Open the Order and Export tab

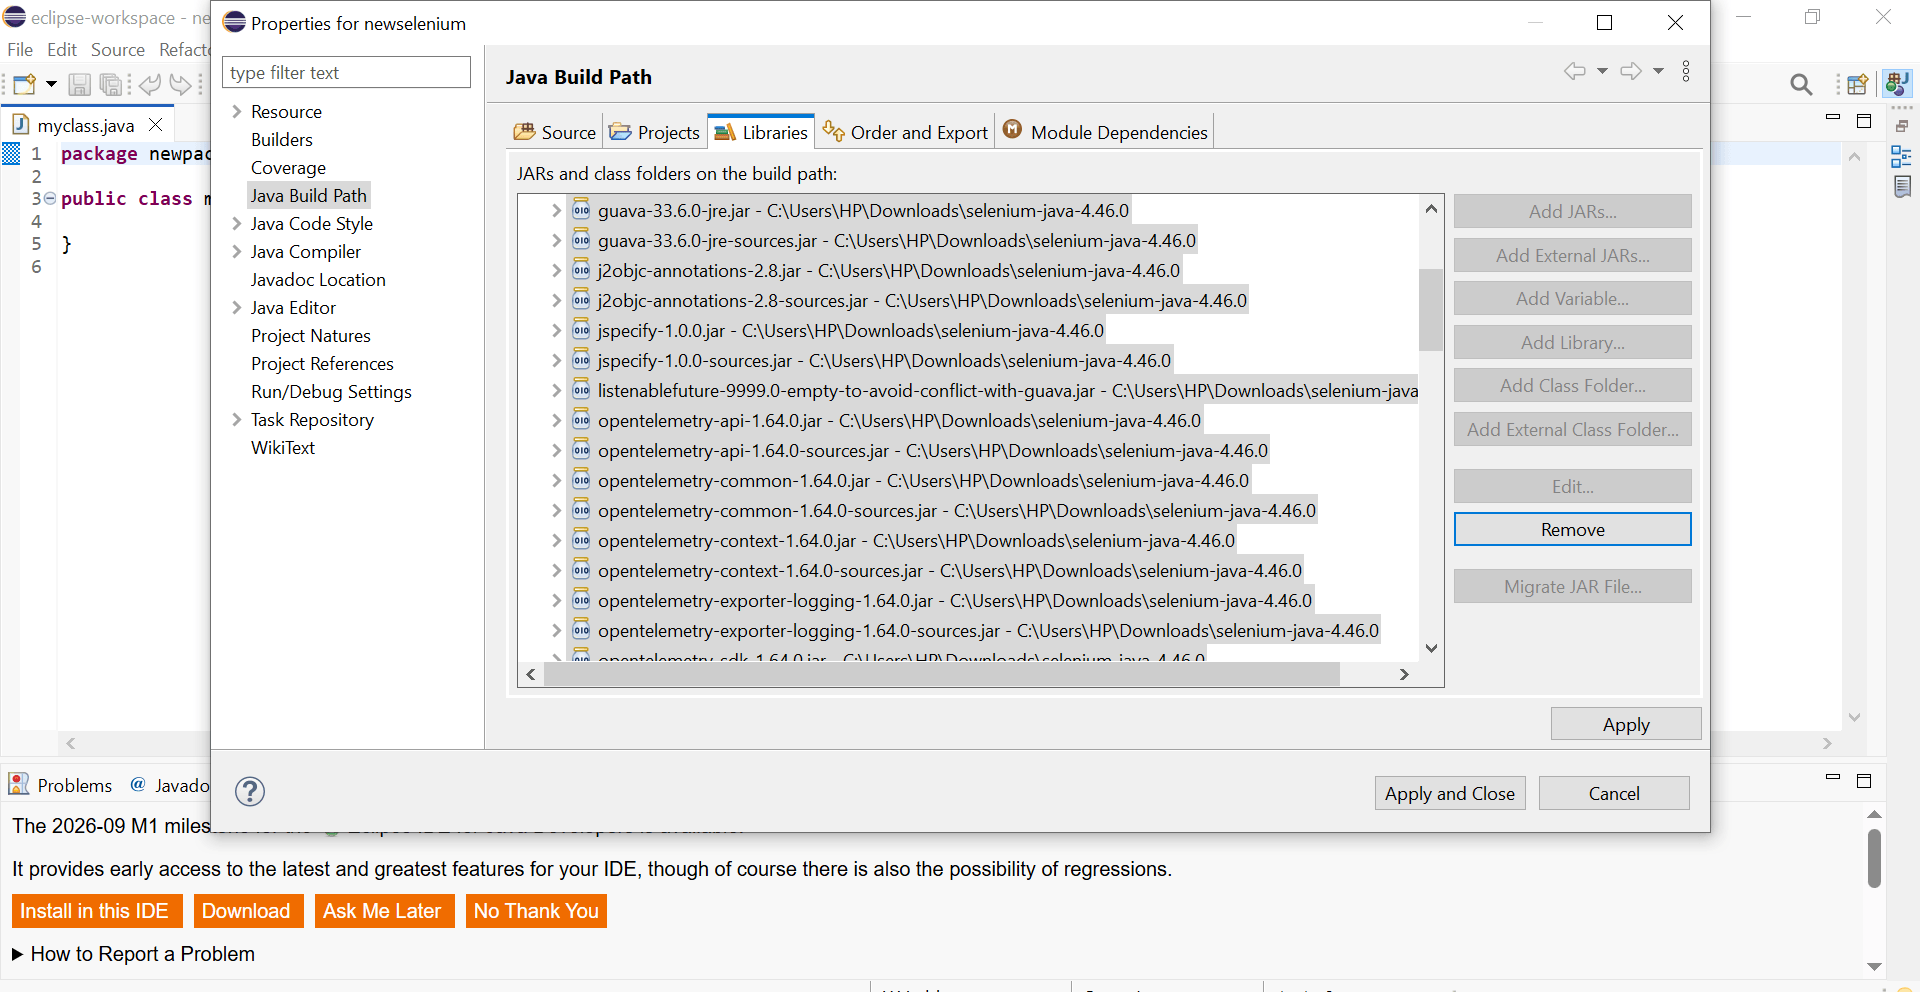coord(905,132)
